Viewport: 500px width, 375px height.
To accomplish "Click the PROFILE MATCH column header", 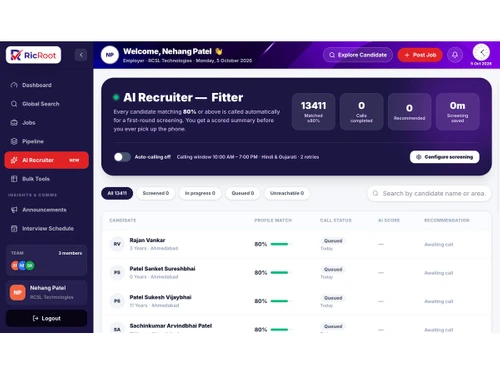I will click(x=273, y=220).
